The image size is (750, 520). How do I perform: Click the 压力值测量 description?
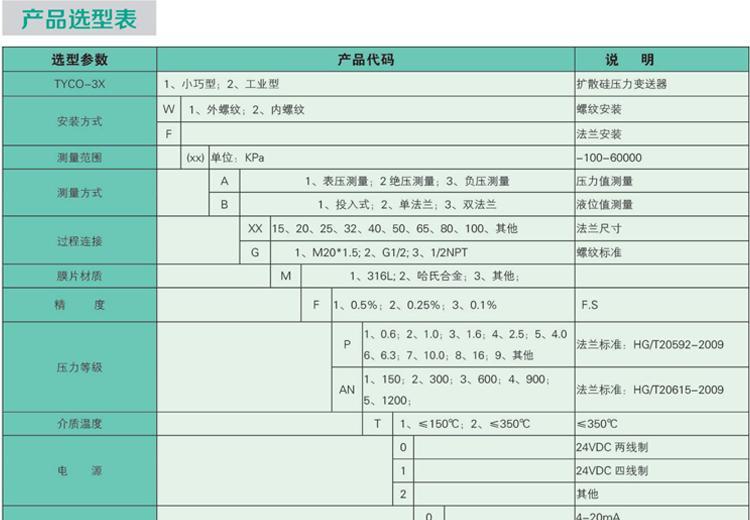(x=605, y=181)
